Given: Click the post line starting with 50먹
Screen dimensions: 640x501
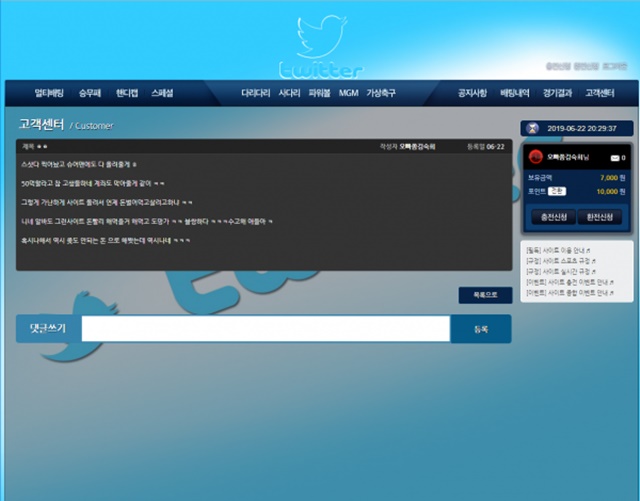Looking at the screenshot, I should pyautogui.click(x=93, y=183).
